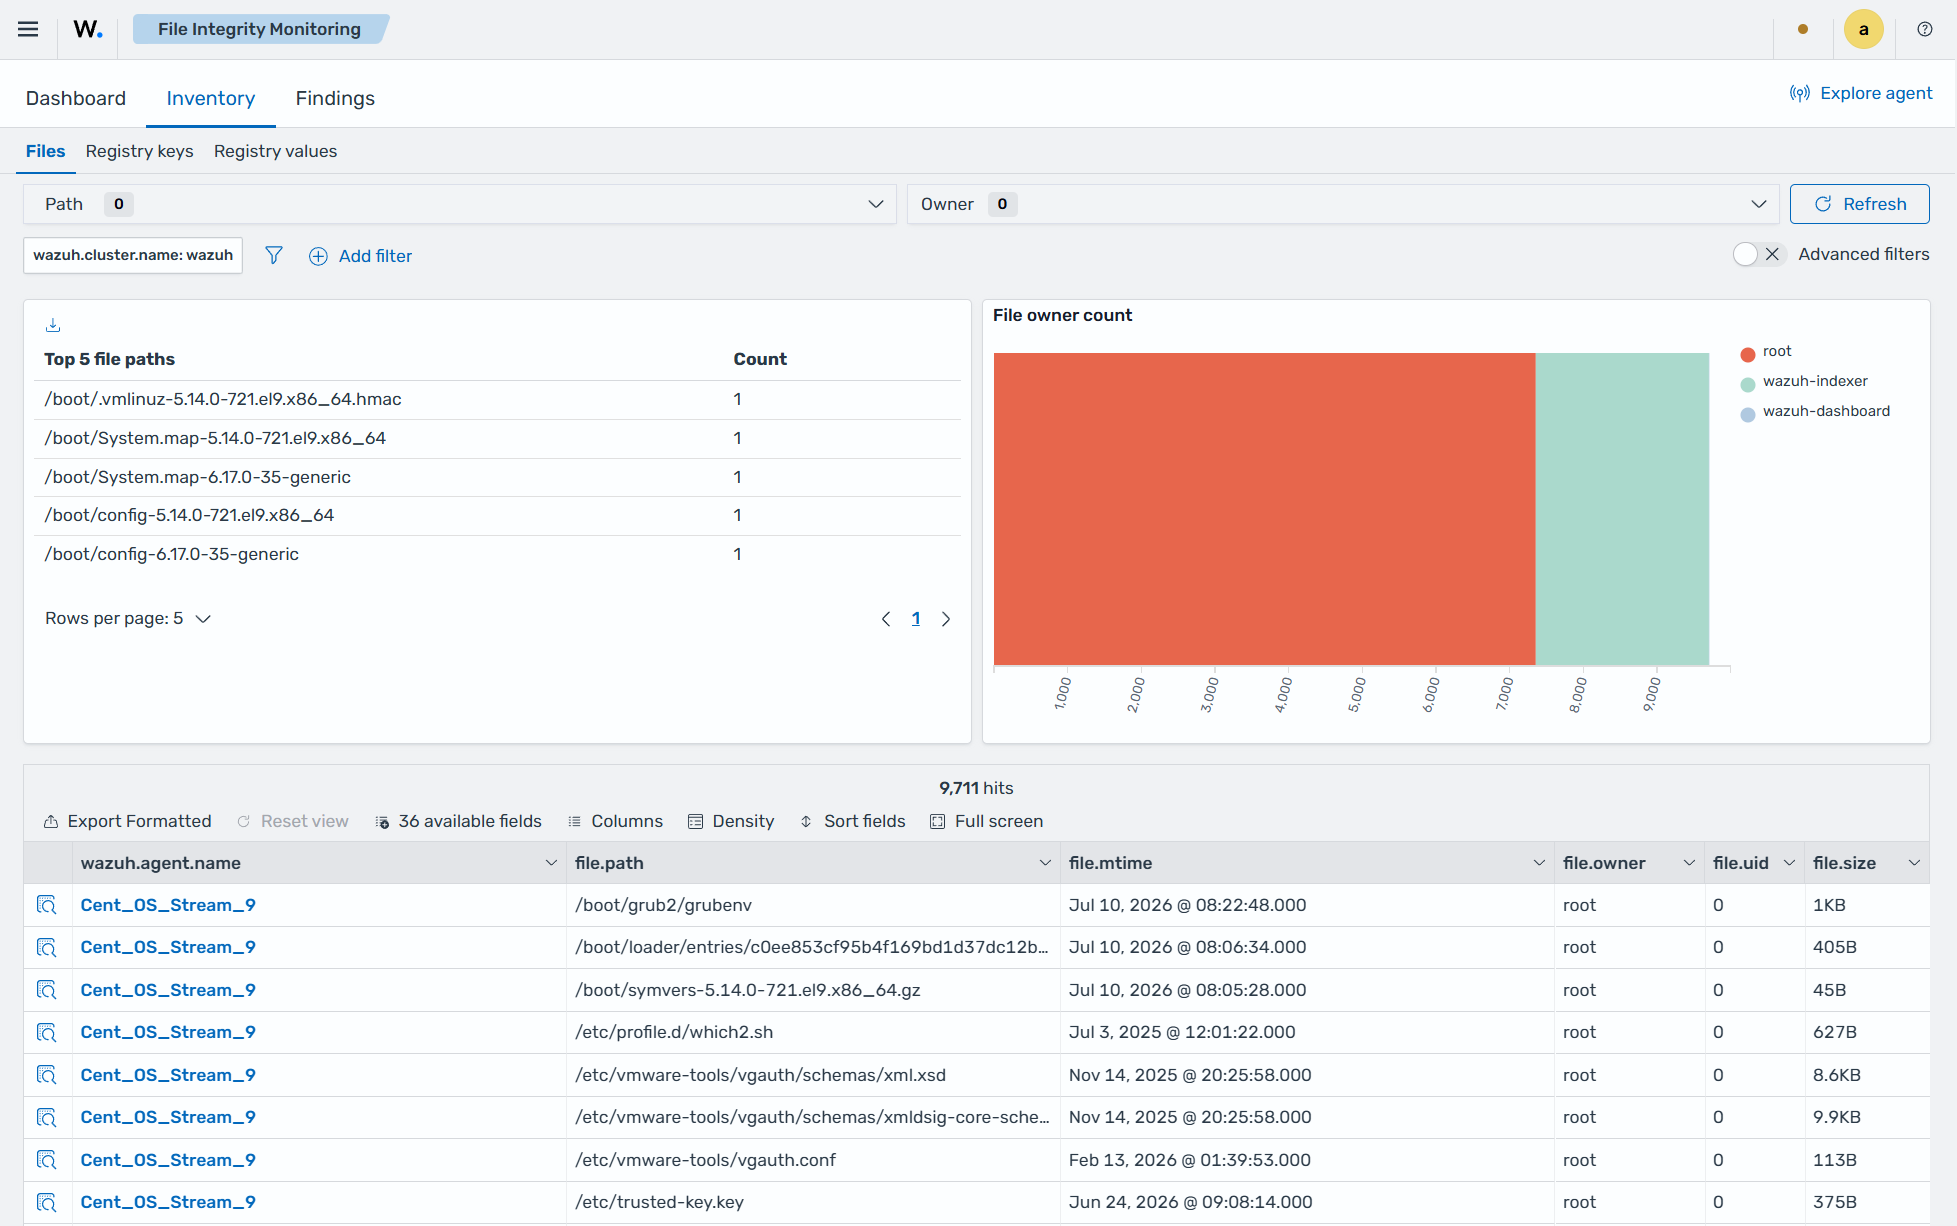Open Cent_OS_Stream_9 agent for grubenv row
Viewport: 1957px width, 1226px height.
(x=168, y=905)
